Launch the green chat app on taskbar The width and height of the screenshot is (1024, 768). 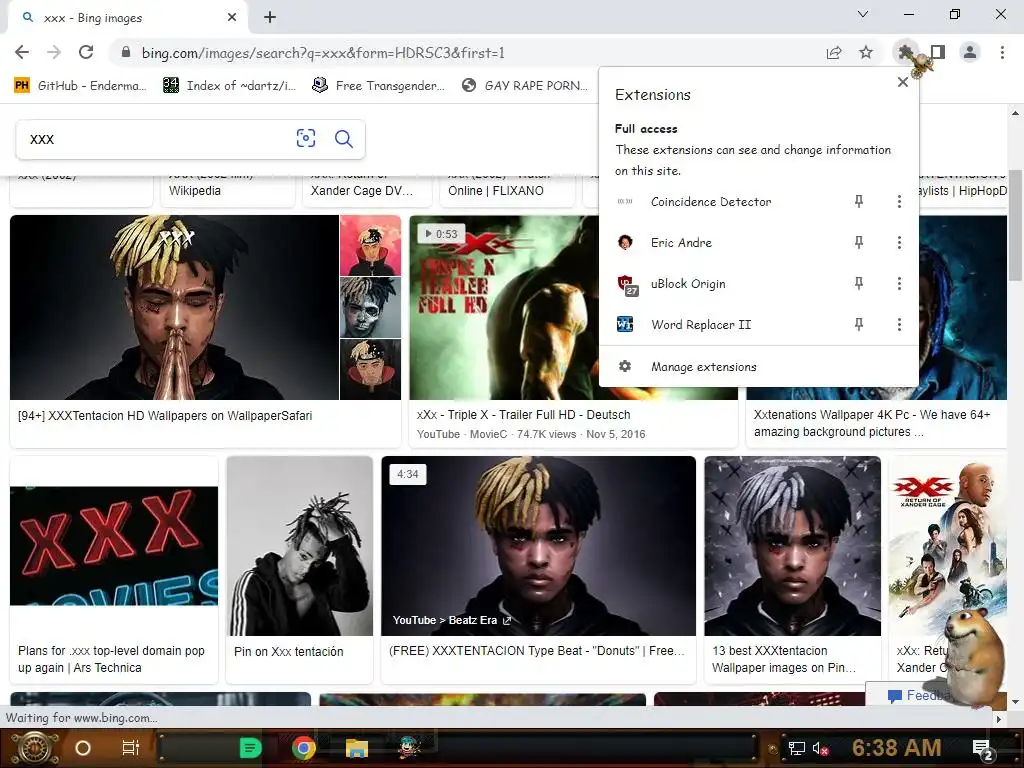tap(250, 748)
